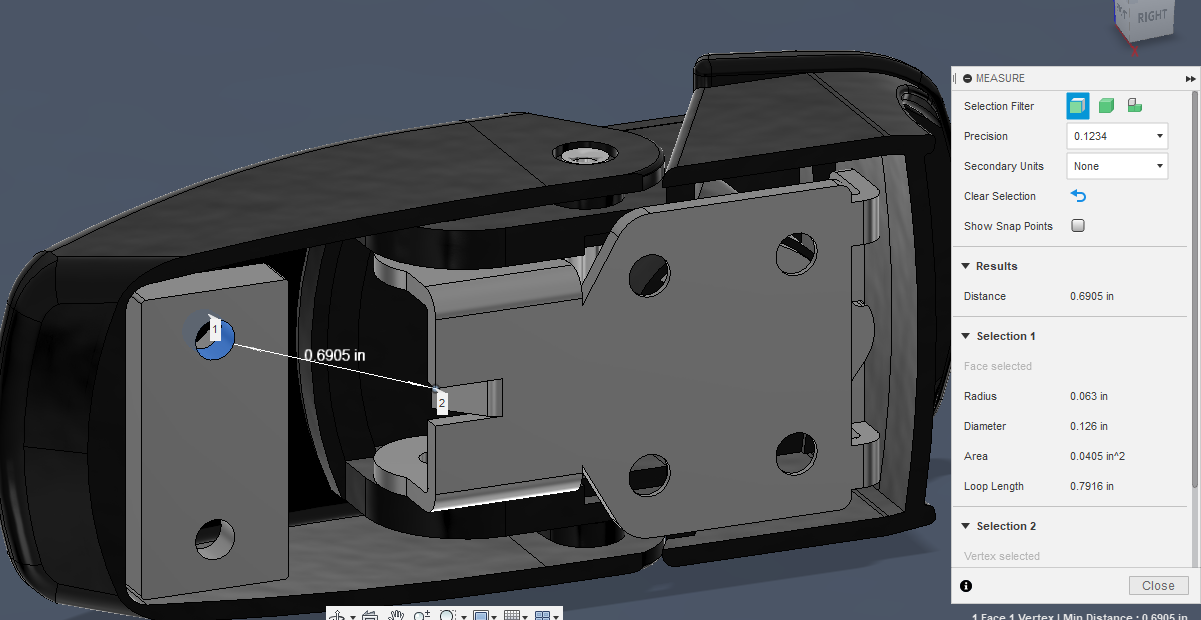Toggle the Fit view icon
Screen dimensions: 1201x620
click(x=447, y=615)
